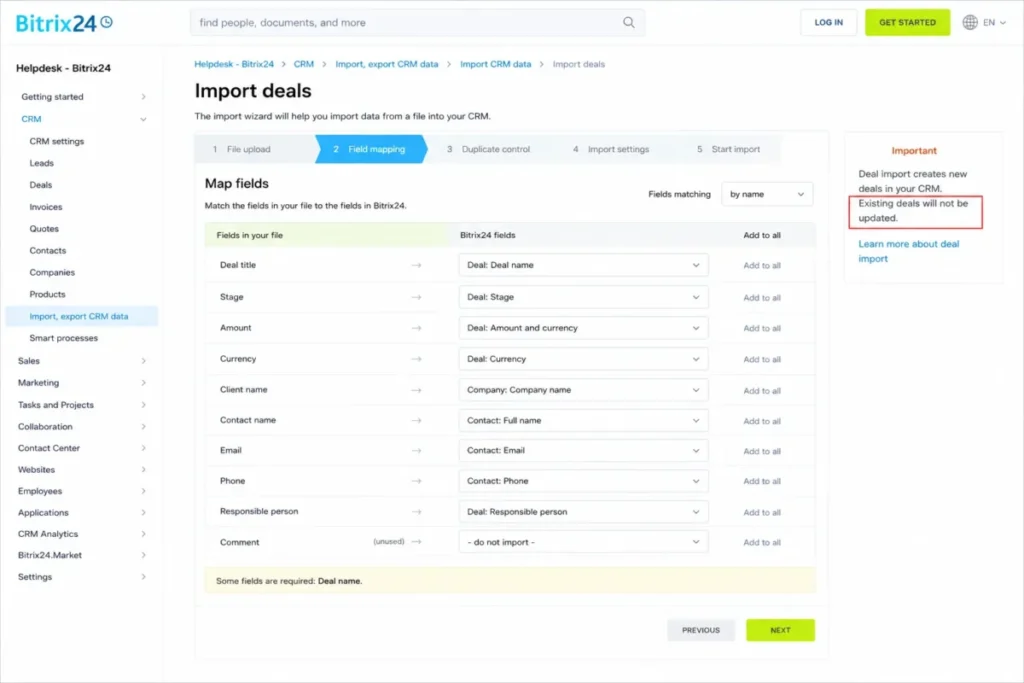
Task: Click the NEXT button
Action: [x=780, y=630]
